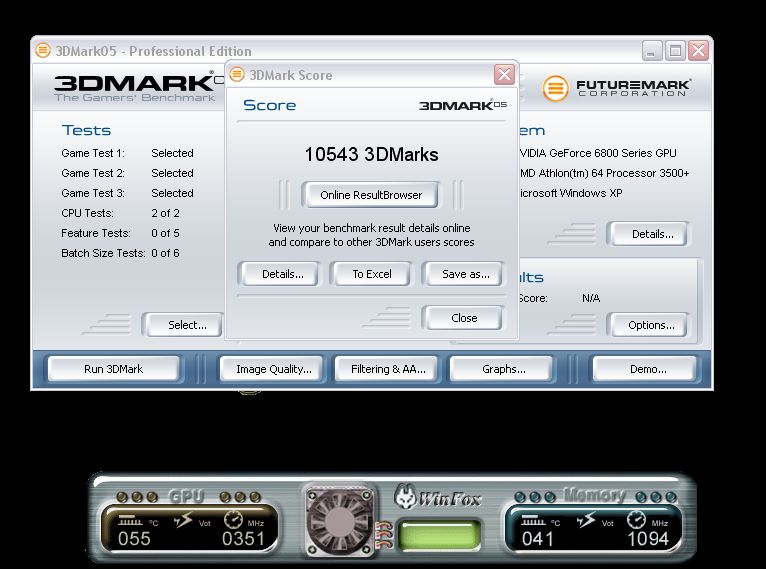The height and width of the screenshot is (569, 766).
Task: Click the GPU temperature reading 055
Action: click(x=134, y=539)
